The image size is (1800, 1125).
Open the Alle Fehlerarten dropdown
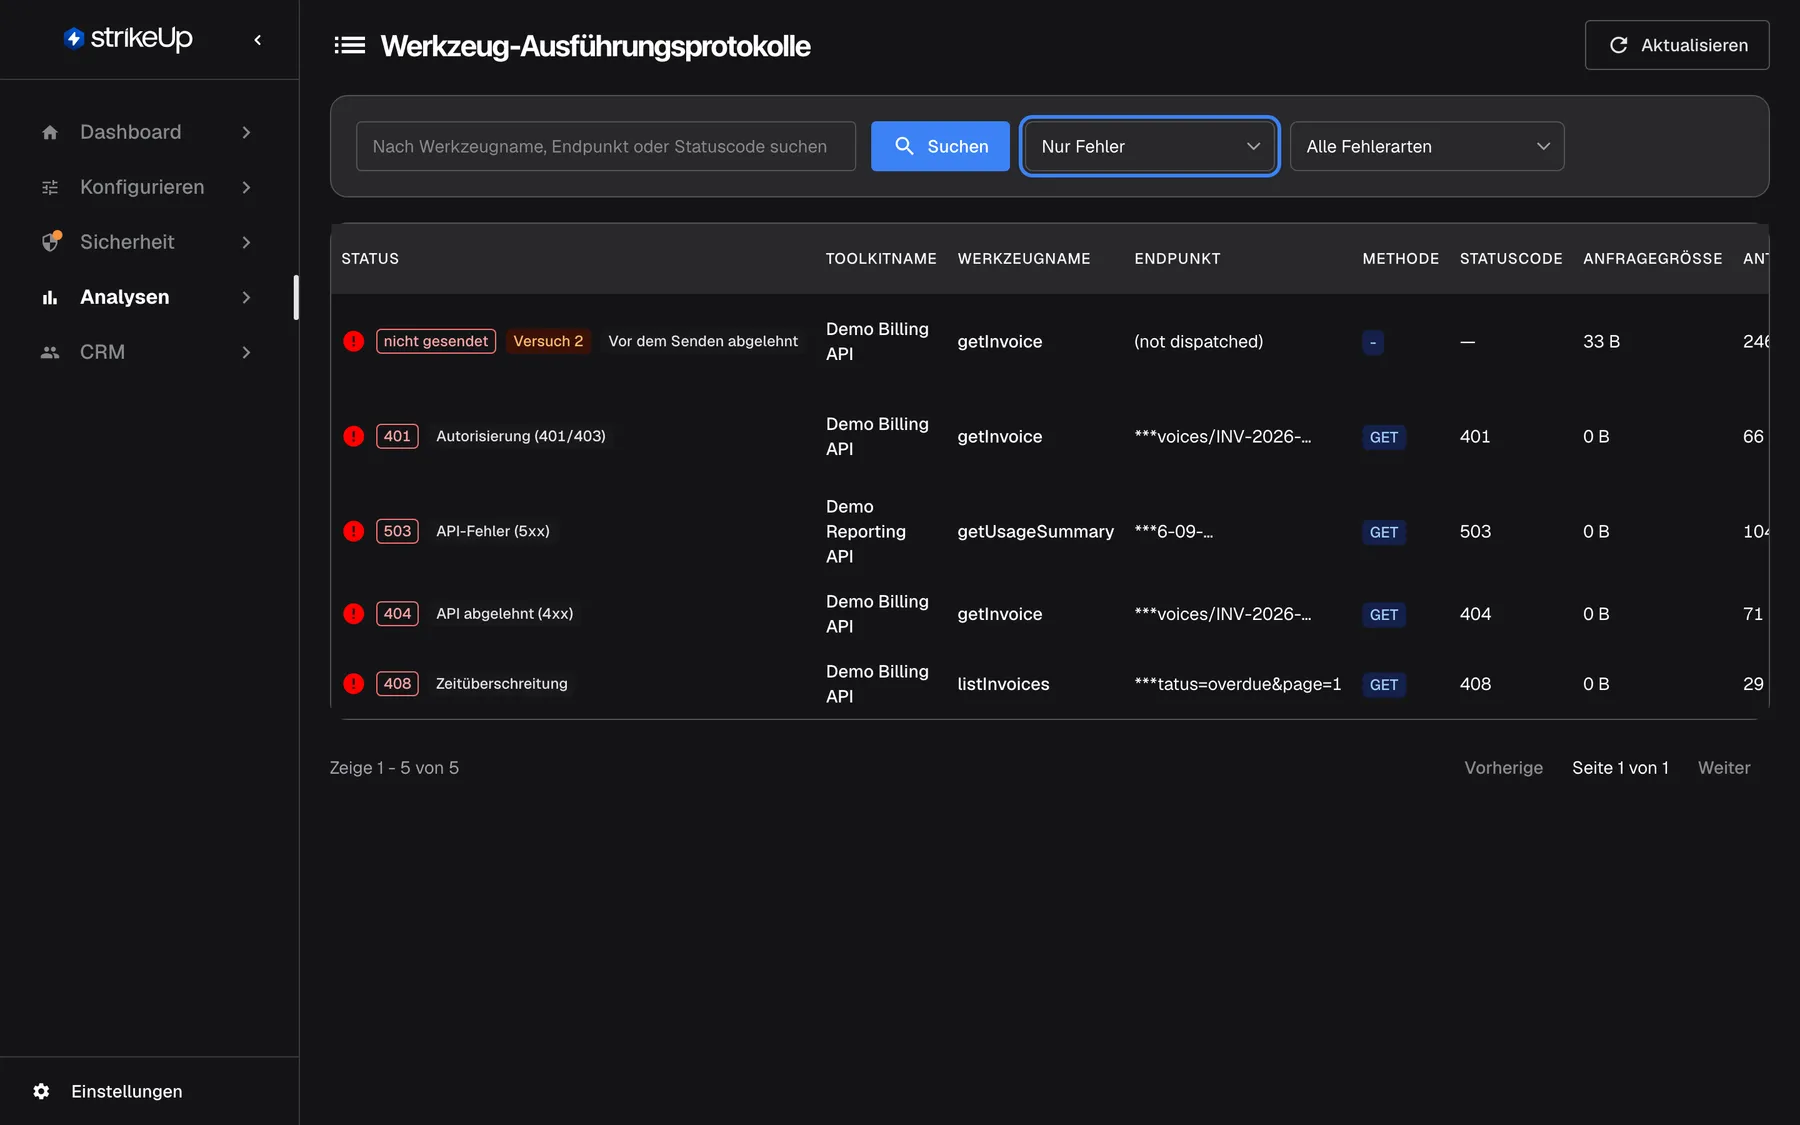1427,146
